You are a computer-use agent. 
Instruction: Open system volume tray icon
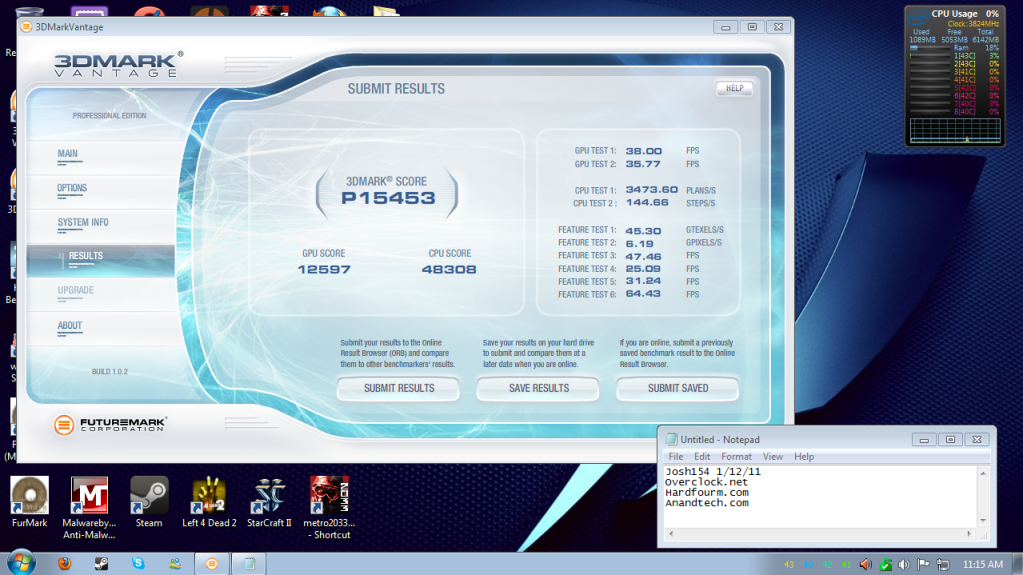pos(904,564)
